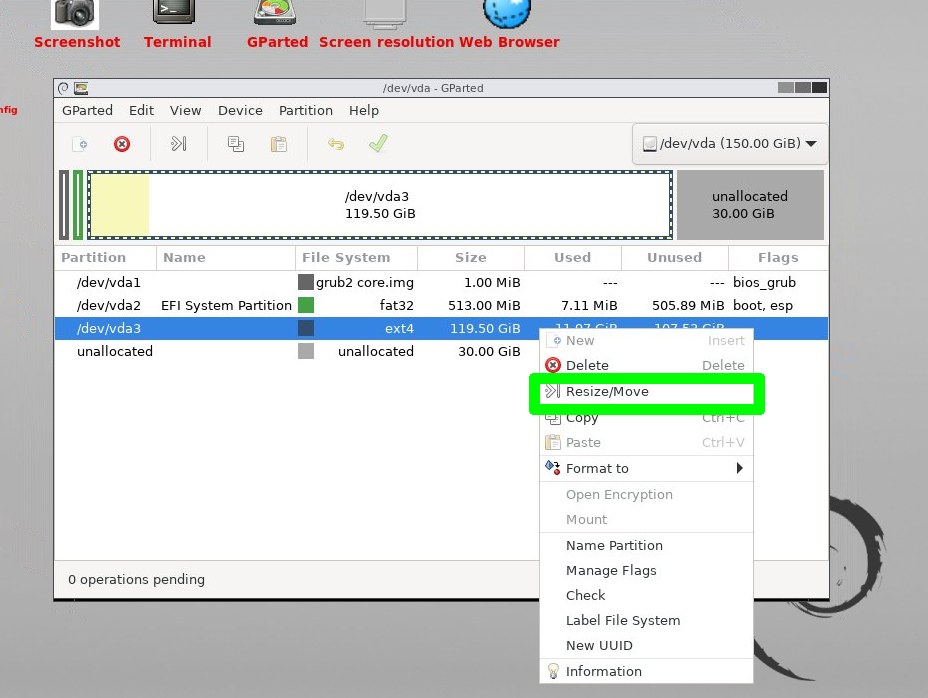Open the Partition menu in menu bar
The width and height of the screenshot is (928, 698).
[305, 111]
